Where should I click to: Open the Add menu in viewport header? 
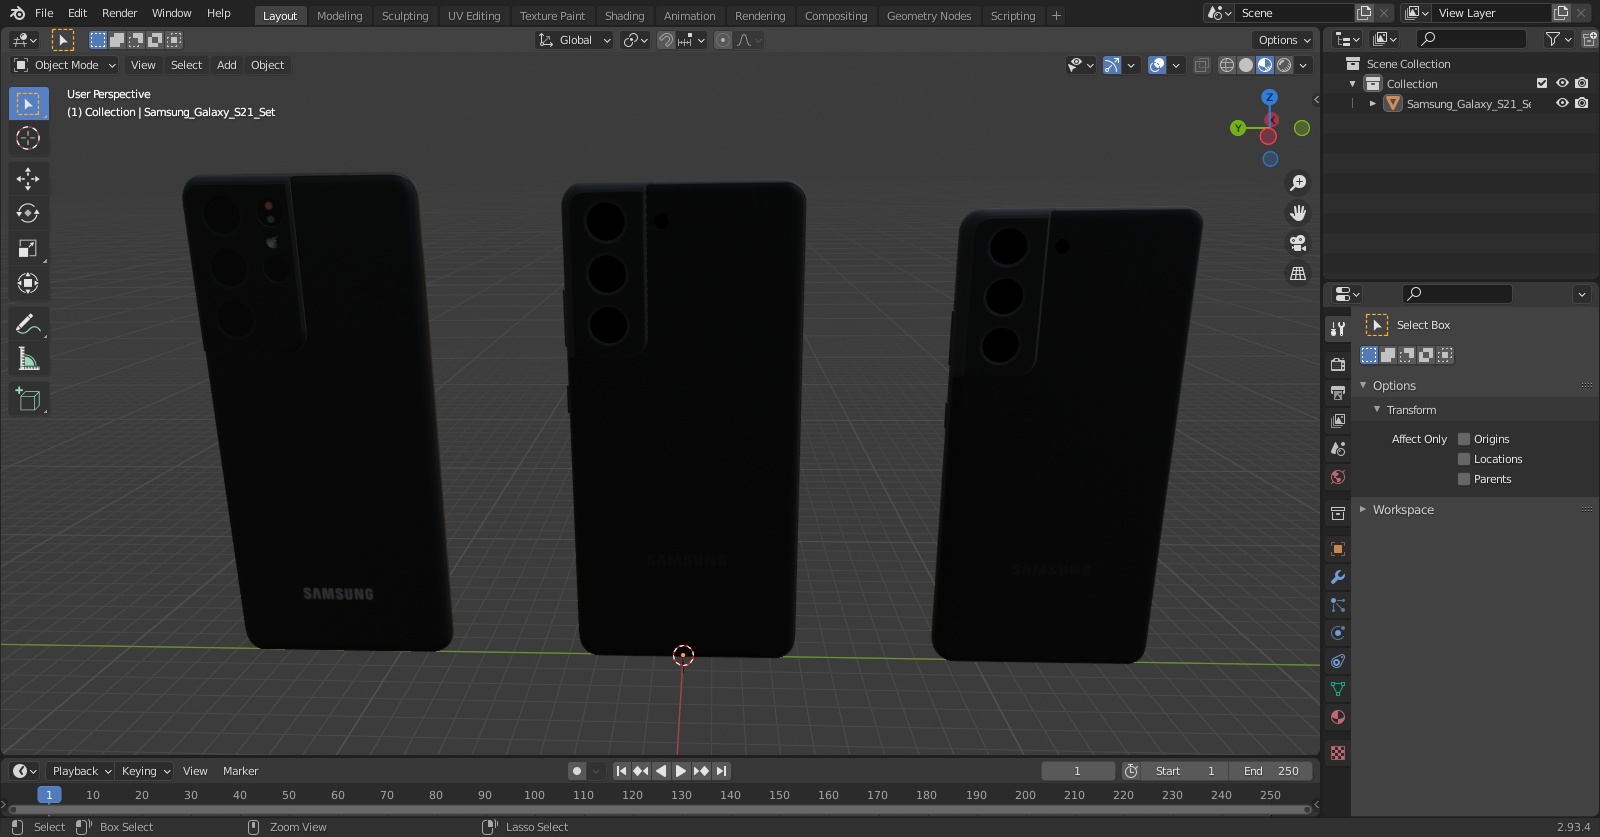pyautogui.click(x=227, y=65)
